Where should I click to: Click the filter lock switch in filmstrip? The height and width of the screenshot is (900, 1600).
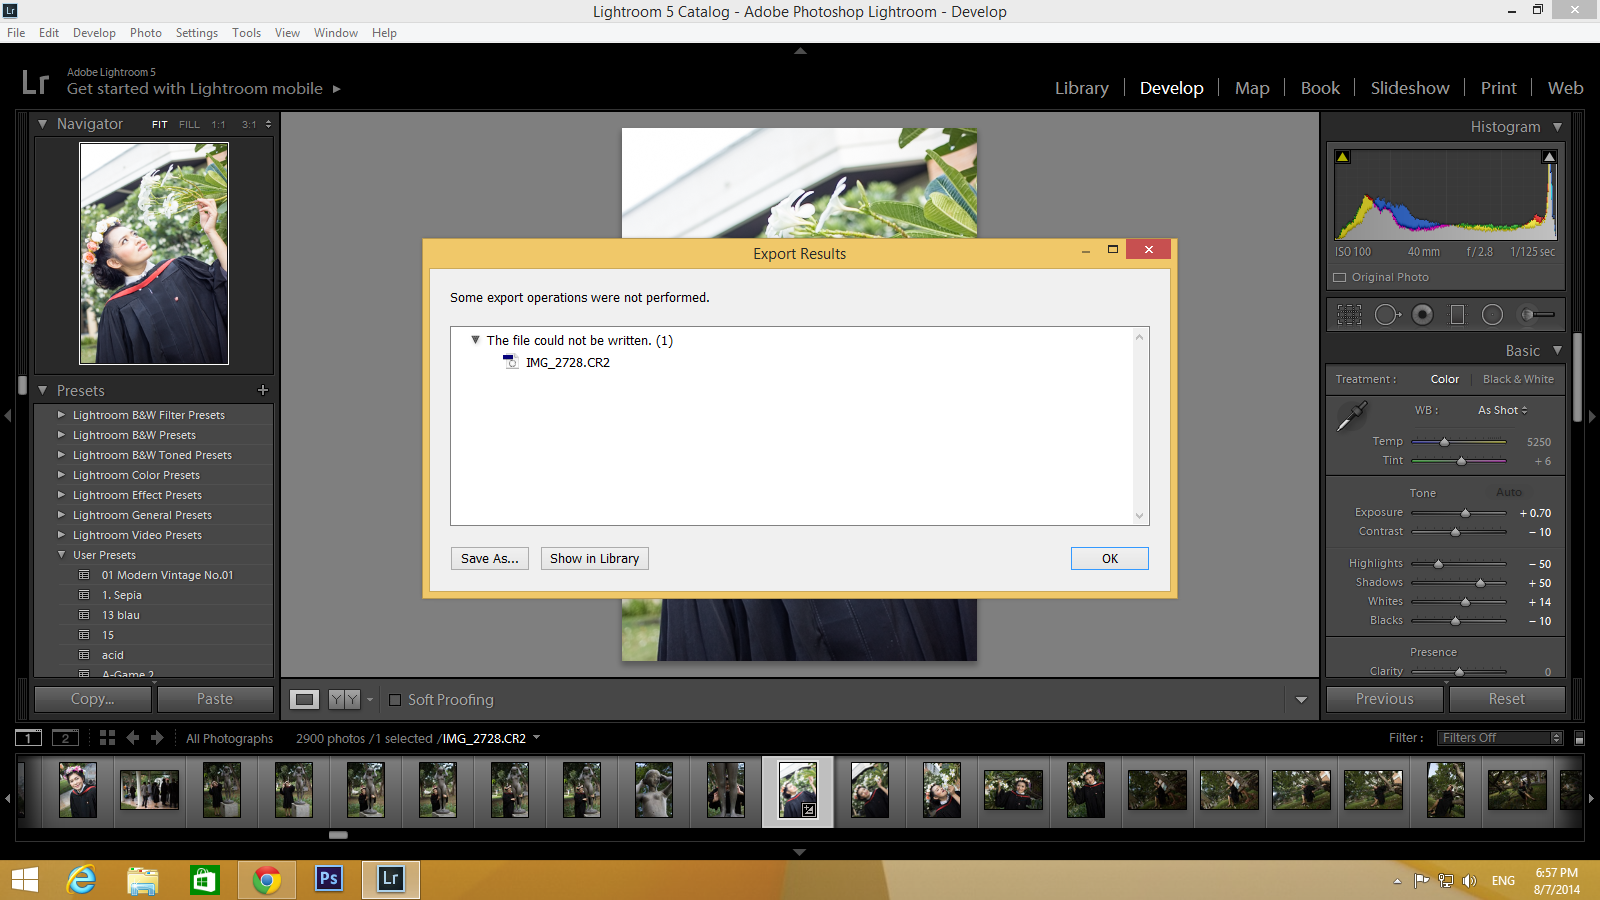point(1579,738)
